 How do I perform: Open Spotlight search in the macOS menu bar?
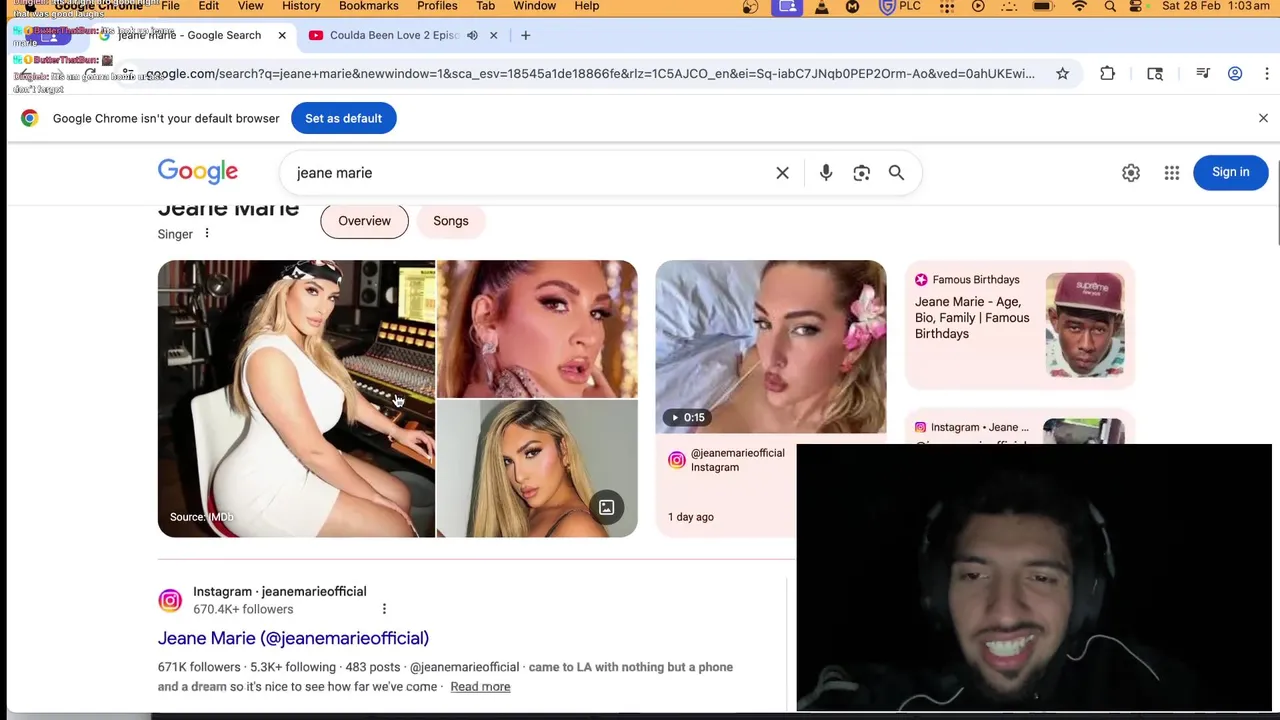pos(1110,6)
